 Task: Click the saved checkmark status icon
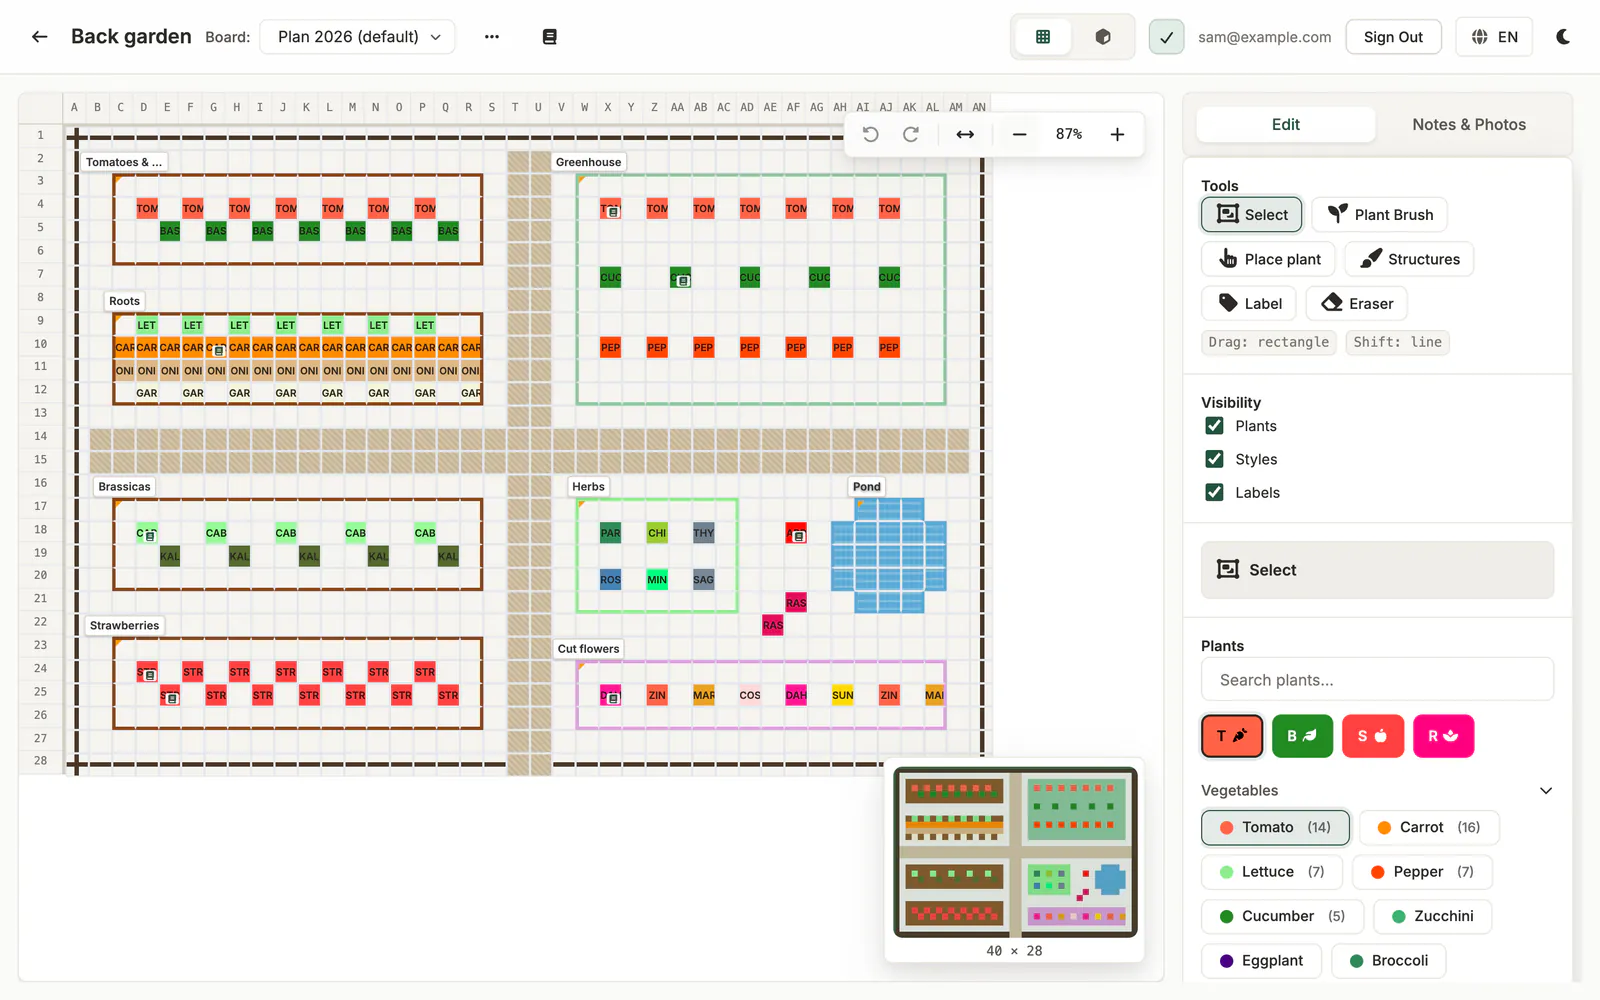coord(1166,37)
